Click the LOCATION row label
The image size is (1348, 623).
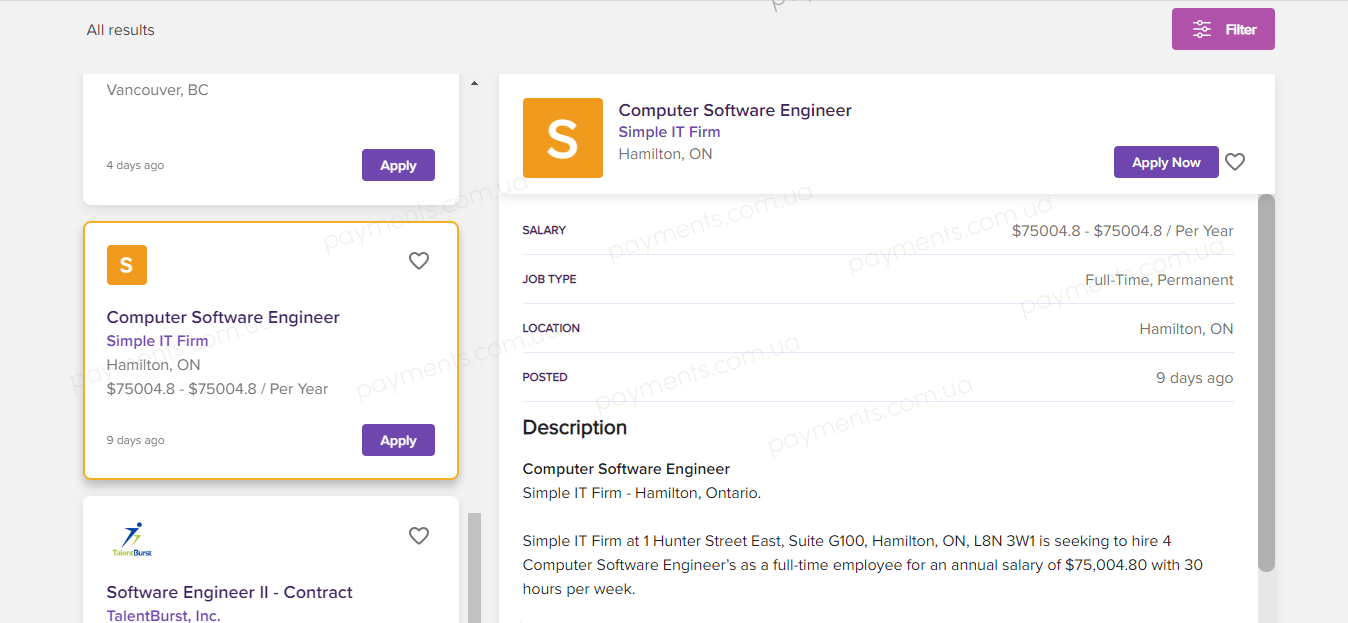[551, 328]
